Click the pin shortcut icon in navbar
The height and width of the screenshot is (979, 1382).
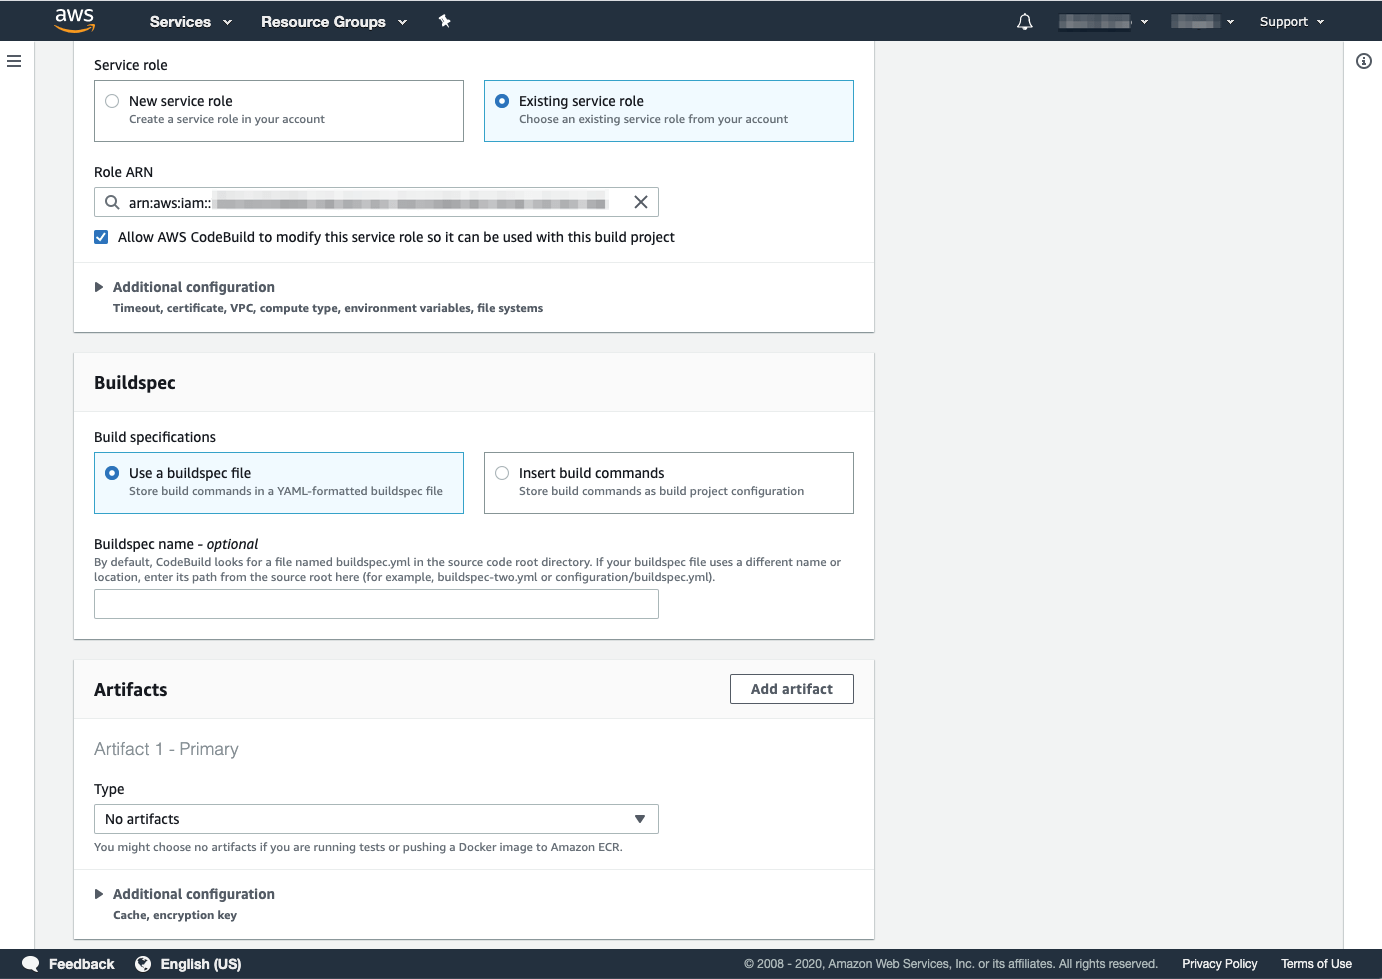(445, 21)
